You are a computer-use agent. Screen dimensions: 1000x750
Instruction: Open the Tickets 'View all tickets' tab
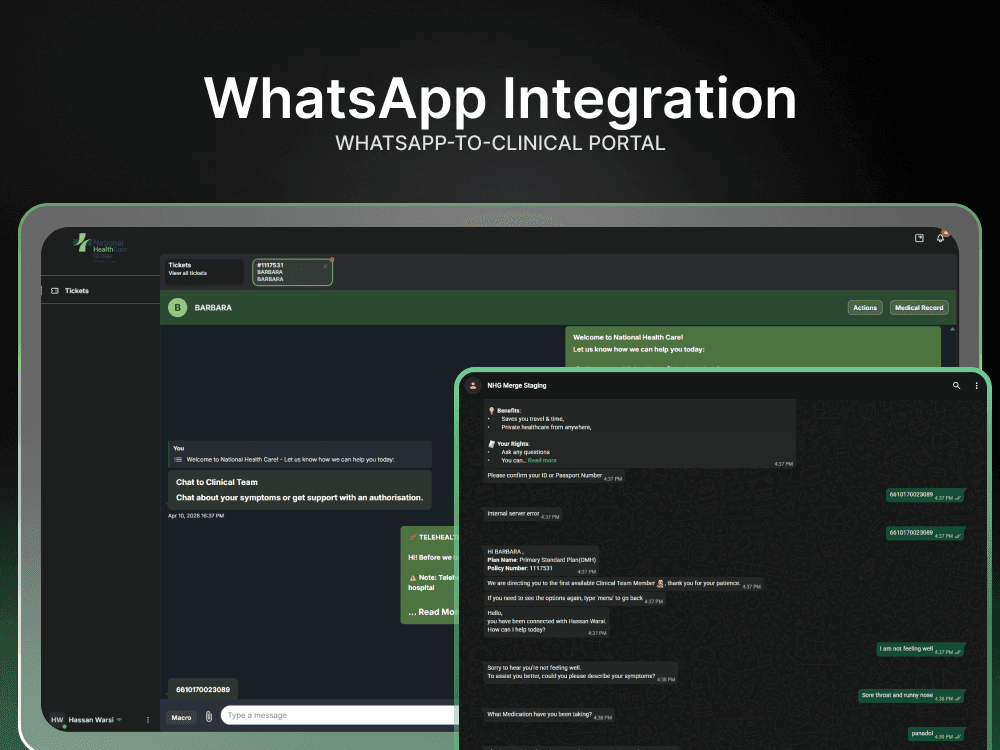(x=204, y=272)
